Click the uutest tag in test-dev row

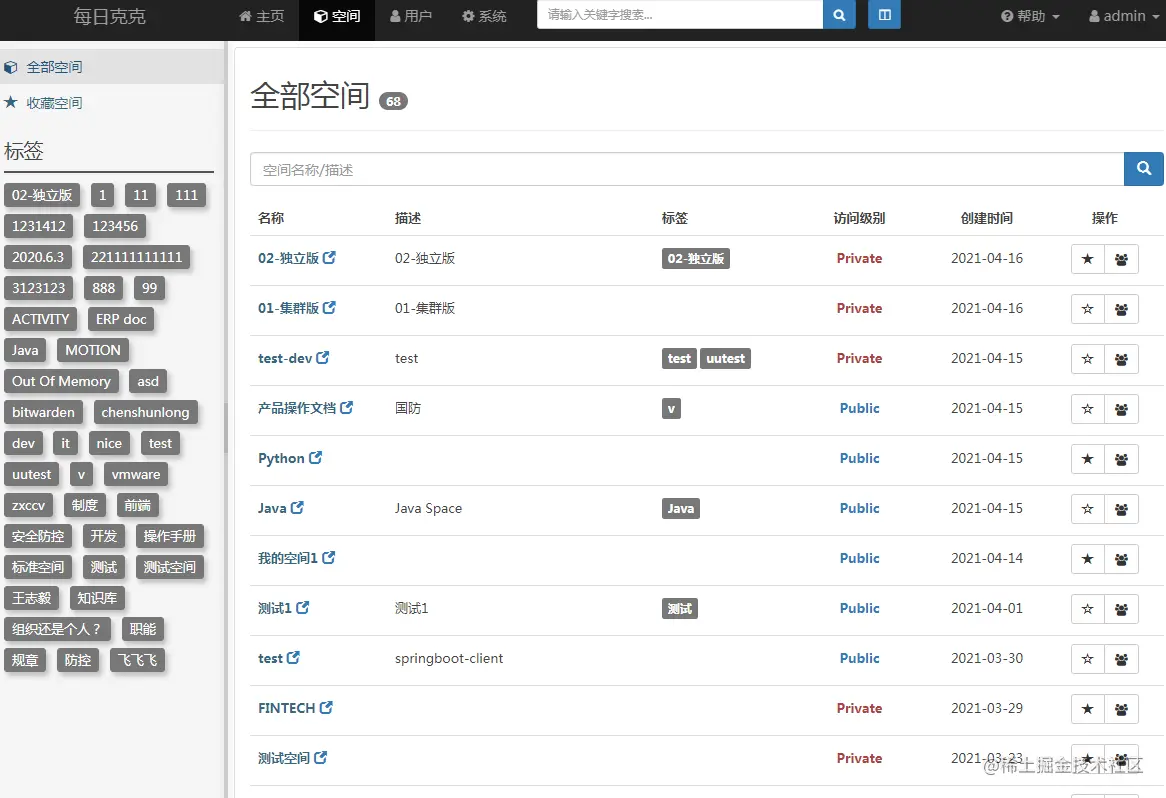coord(725,358)
